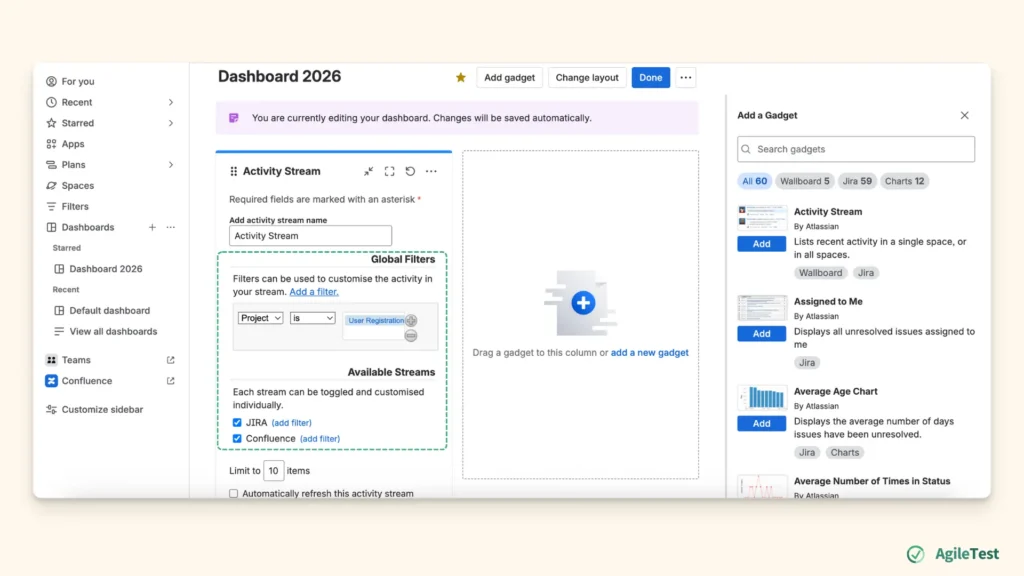
Task: Click add filter link next to Confluence
Action: point(320,439)
